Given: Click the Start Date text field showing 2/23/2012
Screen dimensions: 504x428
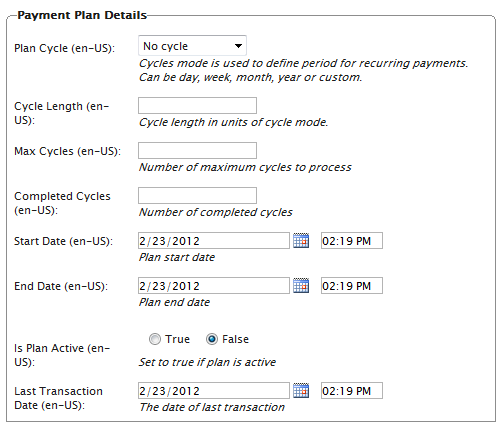Looking at the screenshot, I should [x=214, y=241].
